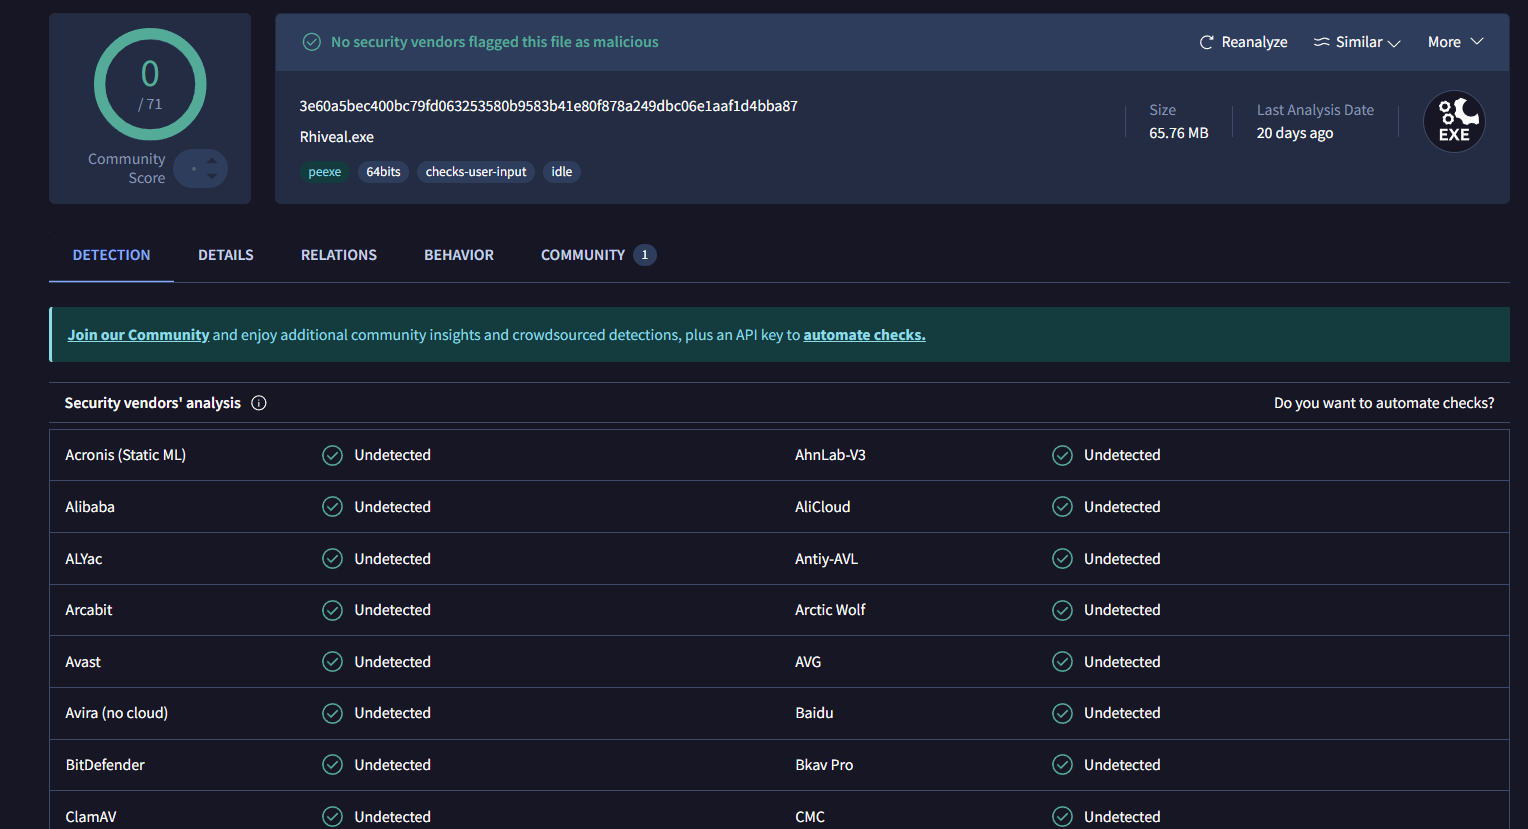The width and height of the screenshot is (1528, 829).
Task: Click the EXE file type icon
Action: [x=1454, y=122]
